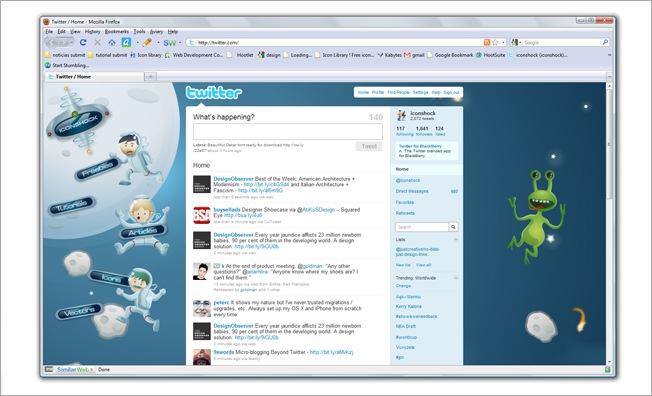652x396 pixels.
Task: Open the History menu
Action: click(x=92, y=32)
